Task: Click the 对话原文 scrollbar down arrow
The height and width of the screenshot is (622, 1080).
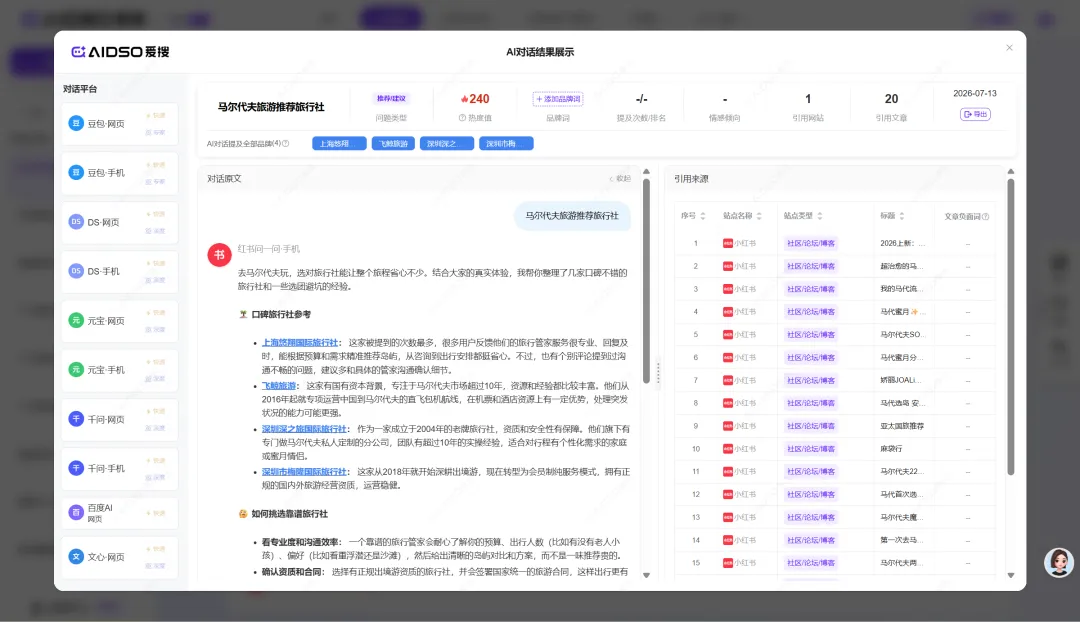Action: click(646, 575)
